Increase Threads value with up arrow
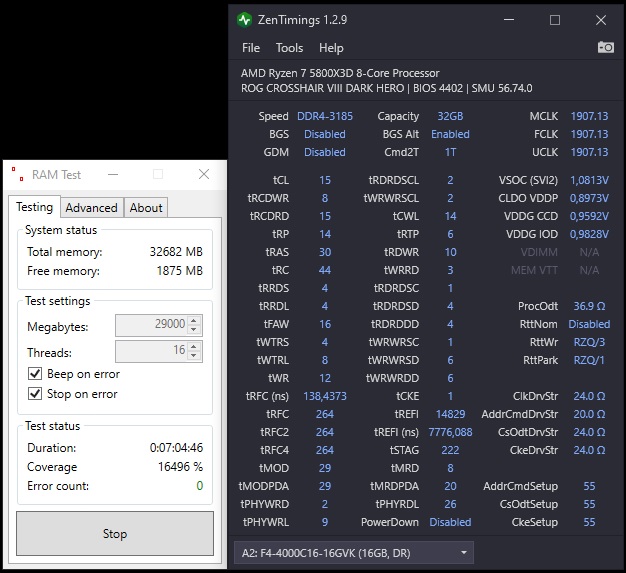 pos(194,347)
